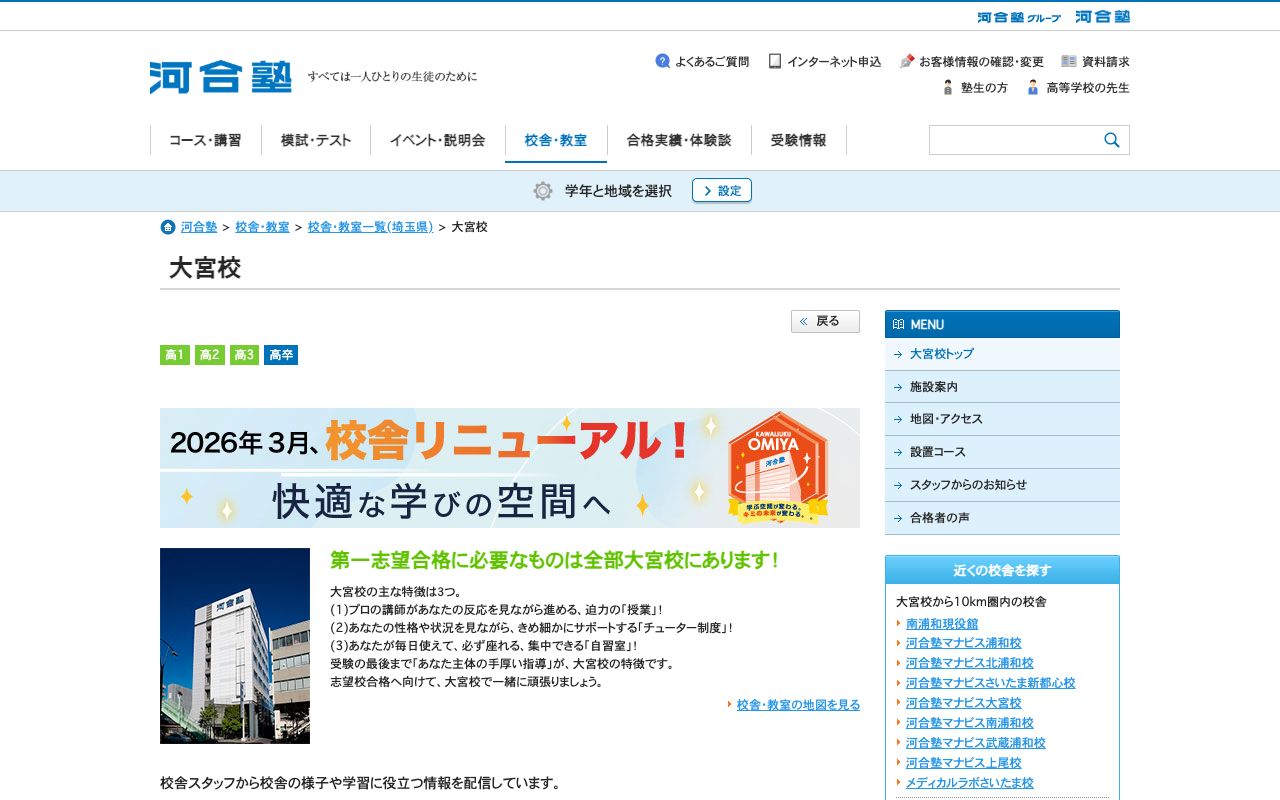Open the 校舎リニューアル banner image

point(510,468)
